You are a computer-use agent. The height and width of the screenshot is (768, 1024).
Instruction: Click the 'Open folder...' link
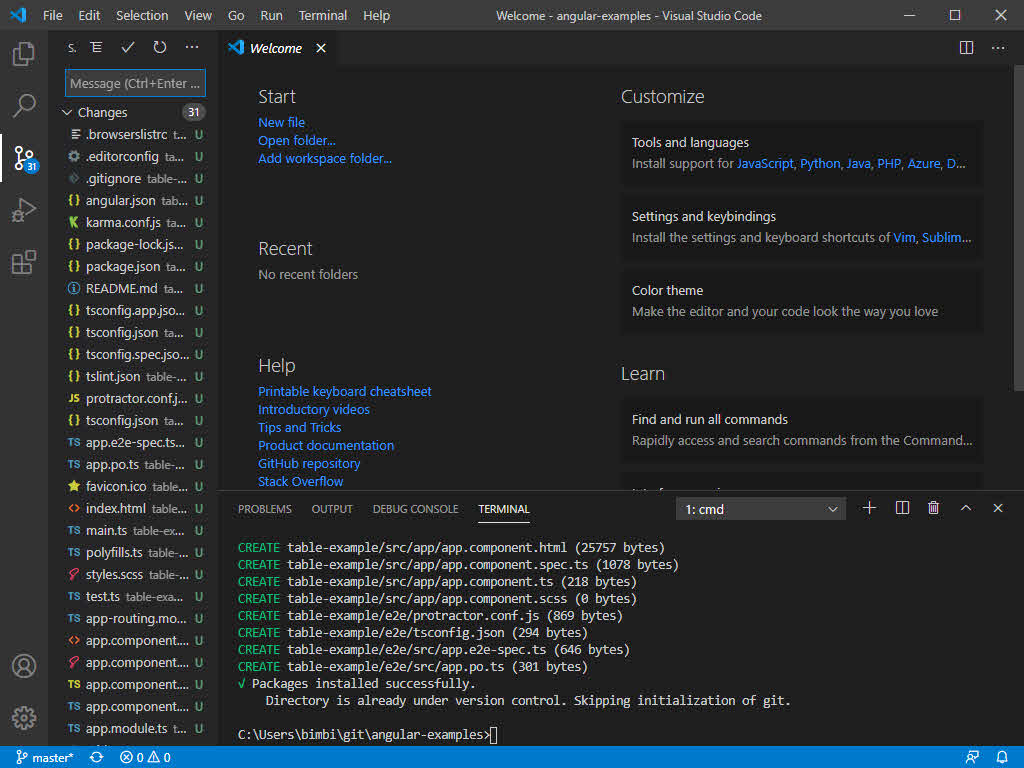297,141
